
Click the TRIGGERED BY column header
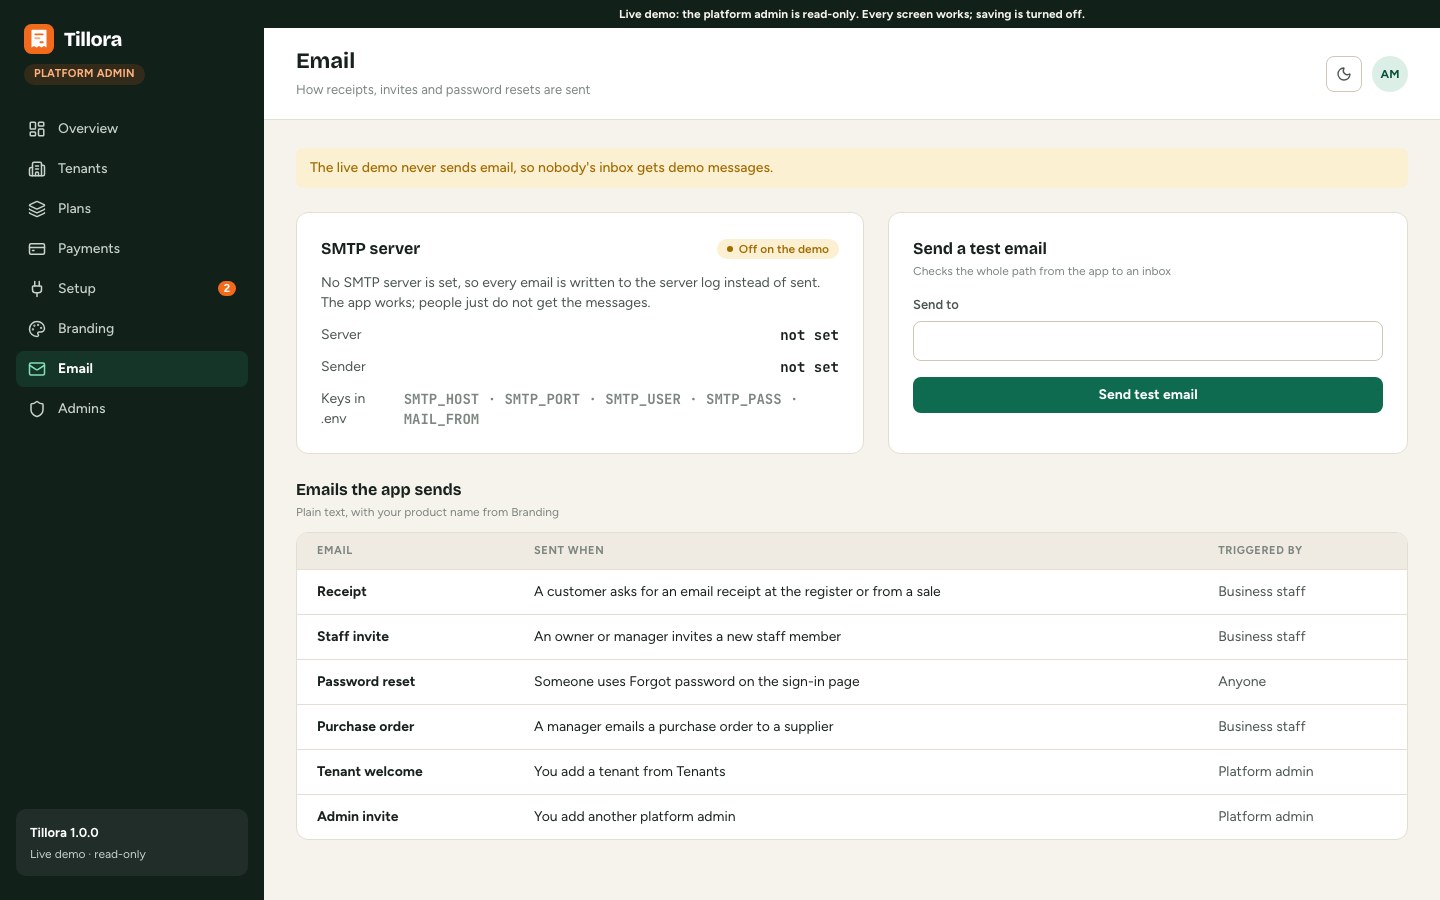click(1260, 550)
